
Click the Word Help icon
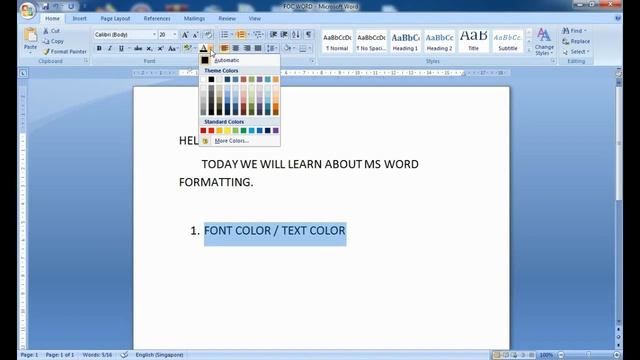pyautogui.click(x=618, y=18)
